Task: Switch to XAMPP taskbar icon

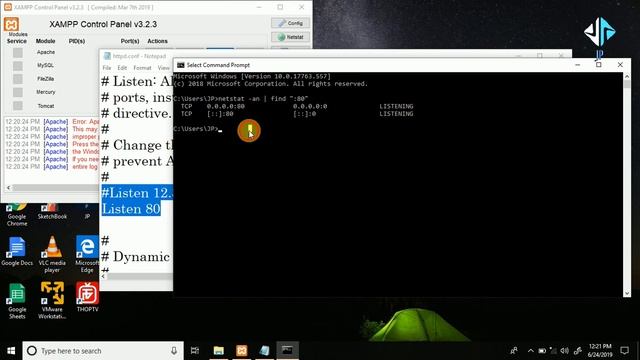Action: pyautogui.click(x=242, y=351)
